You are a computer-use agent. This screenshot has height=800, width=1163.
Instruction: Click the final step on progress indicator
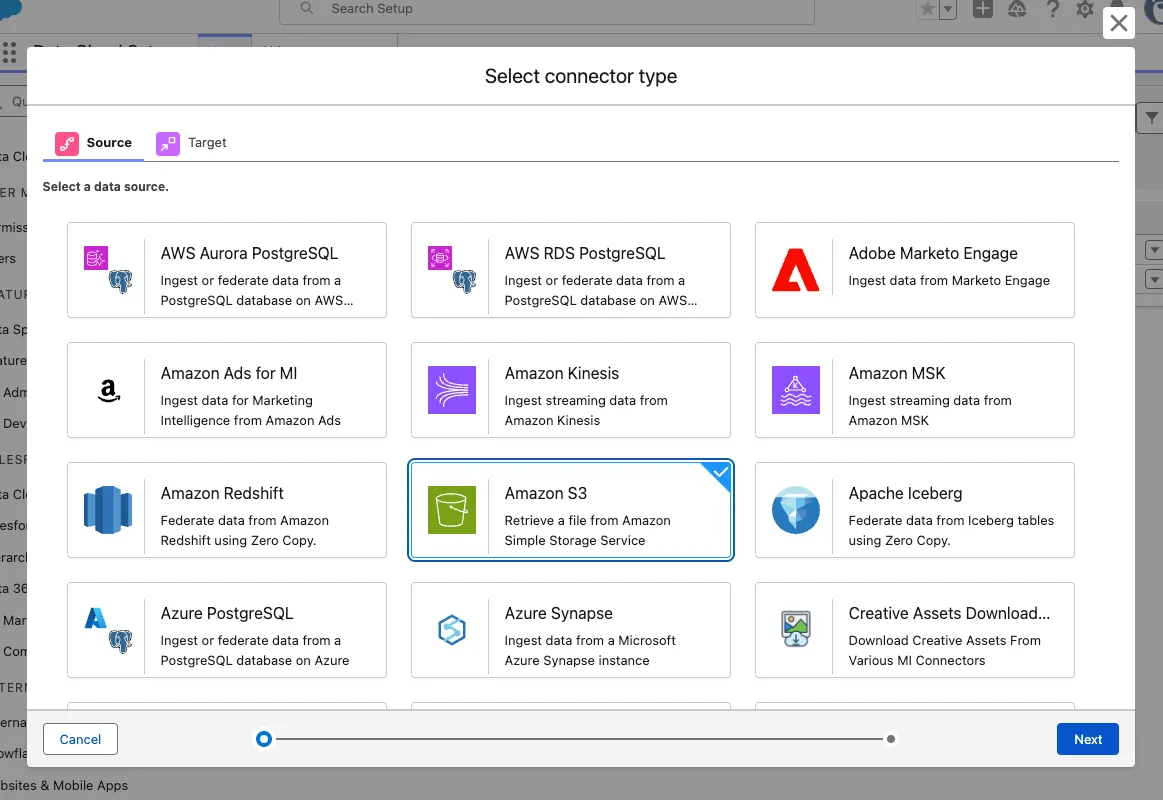pyautogui.click(x=890, y=739)
